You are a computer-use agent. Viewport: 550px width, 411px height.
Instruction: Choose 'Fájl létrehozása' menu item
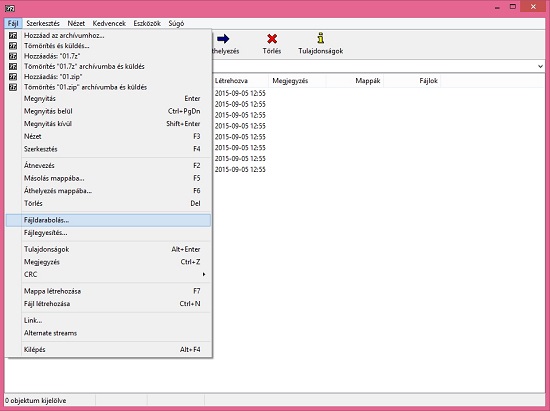click(x=108, y=304)
